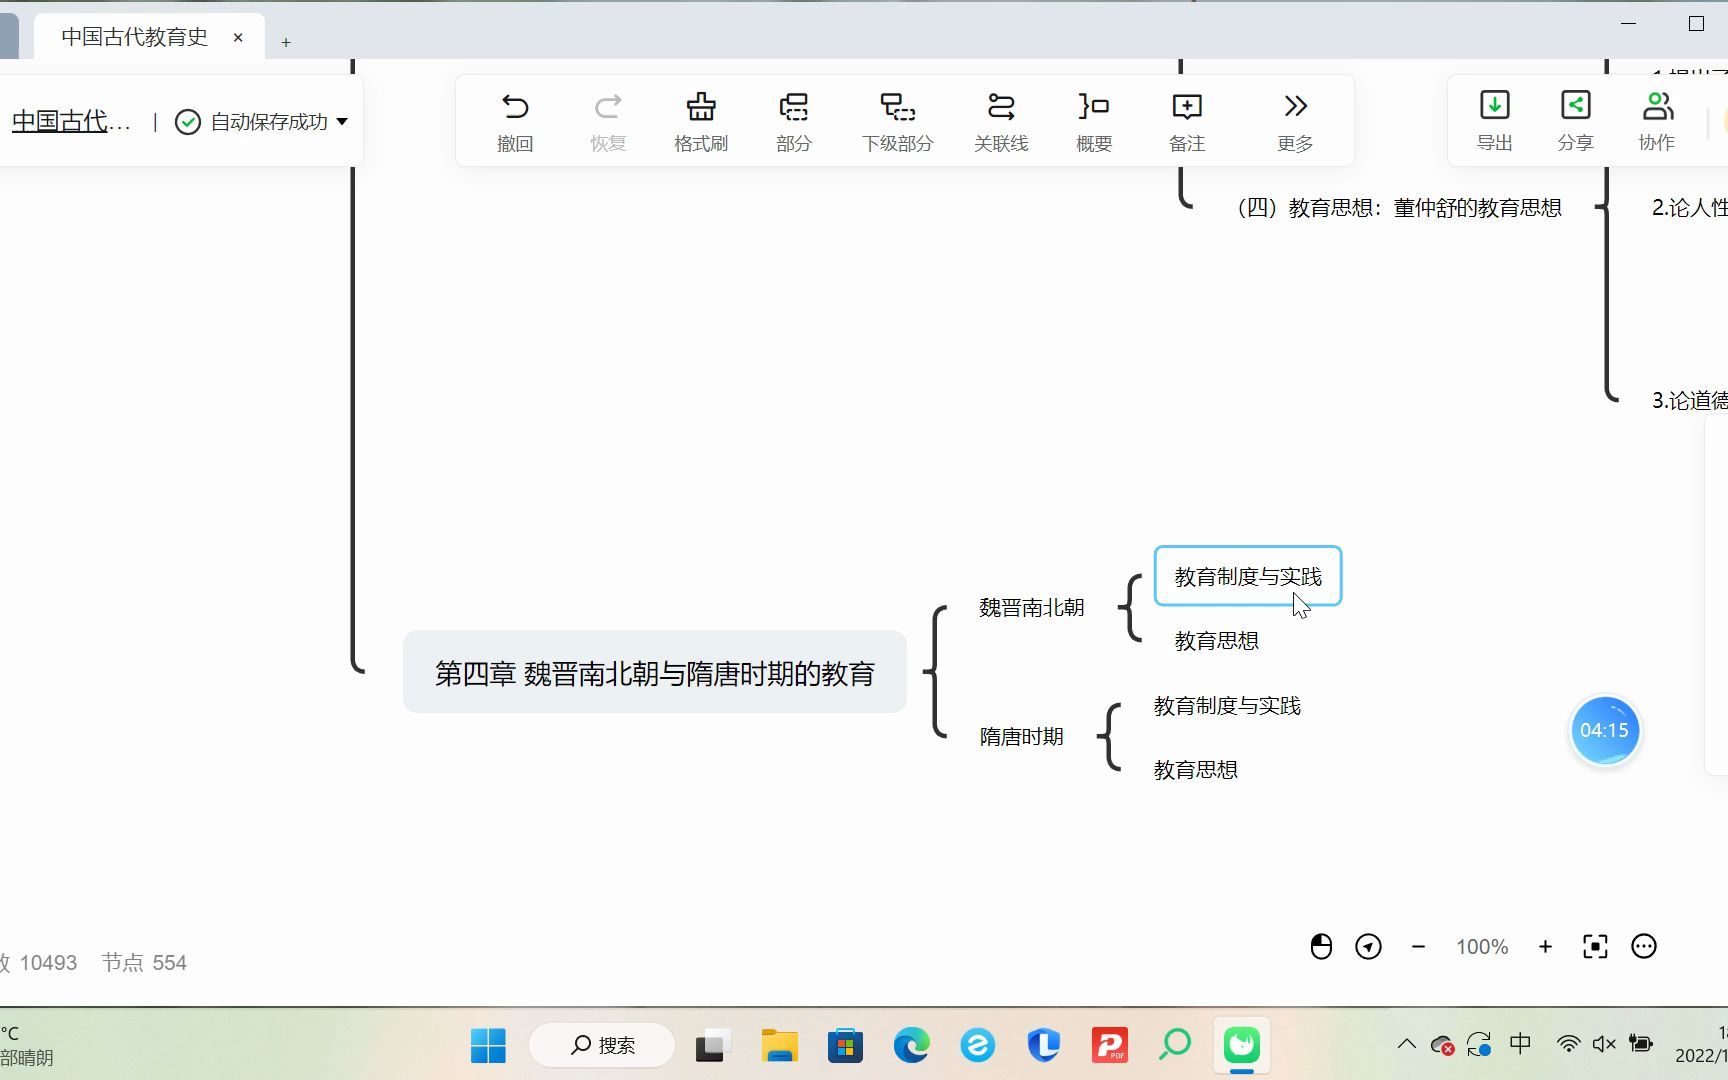Open the Wi-Fi network tray icon
The image size is (1728, 1080).
(1568, 1045)
